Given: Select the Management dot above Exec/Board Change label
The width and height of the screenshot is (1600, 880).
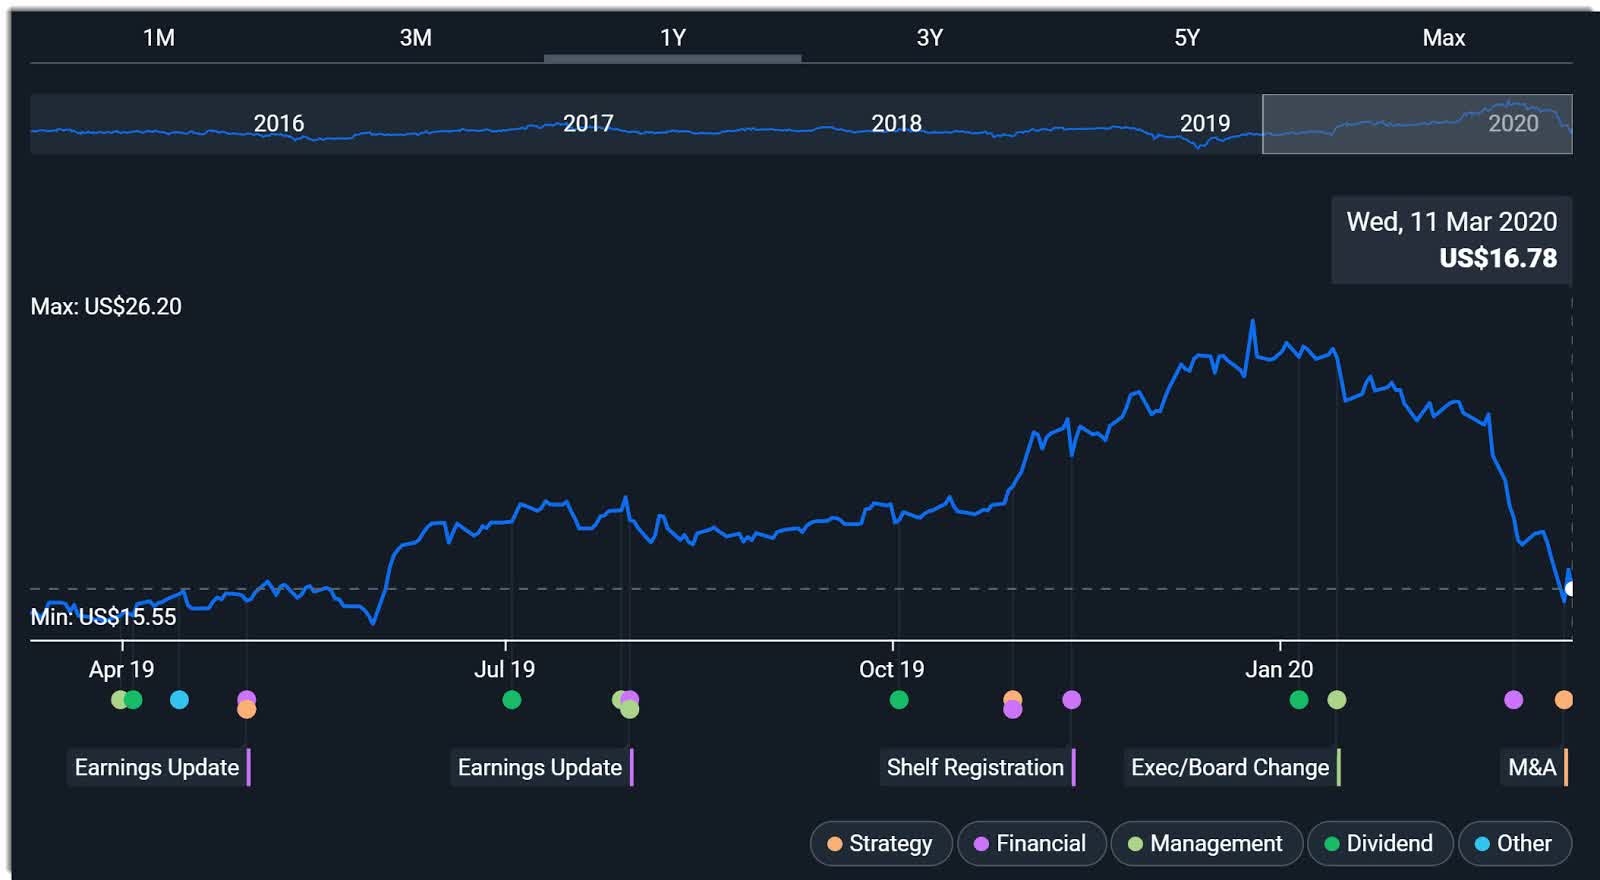Looking at the screenshot, I should click(1337, 700).
